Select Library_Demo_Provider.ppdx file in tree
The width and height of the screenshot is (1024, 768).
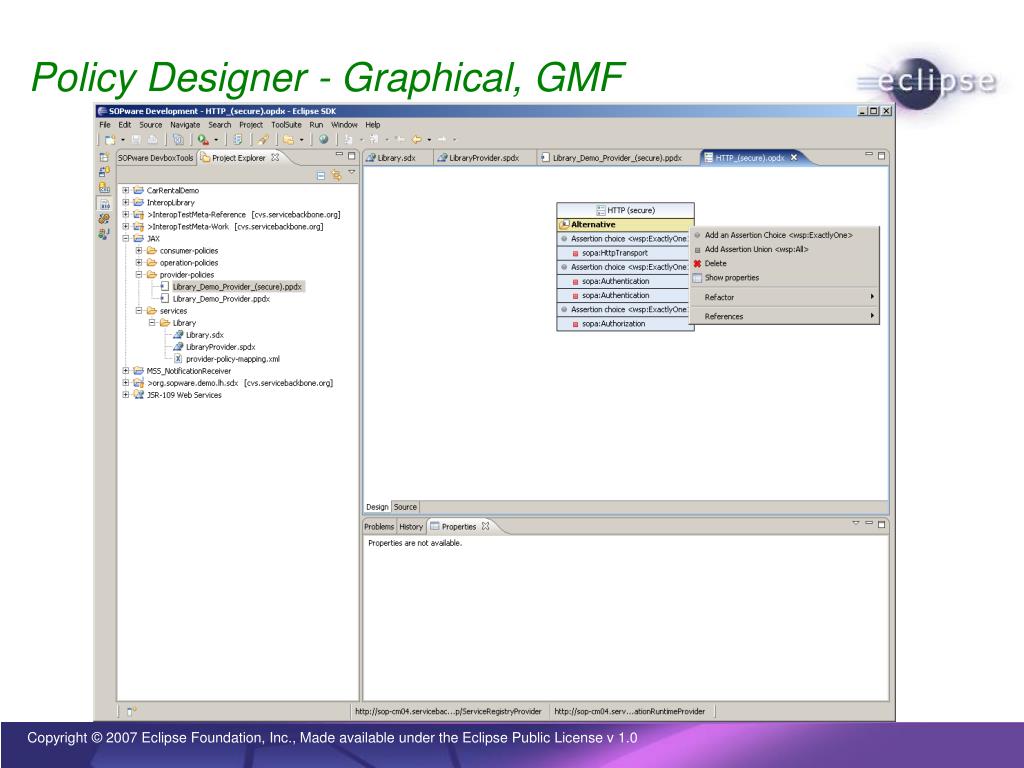coord(221,299)
